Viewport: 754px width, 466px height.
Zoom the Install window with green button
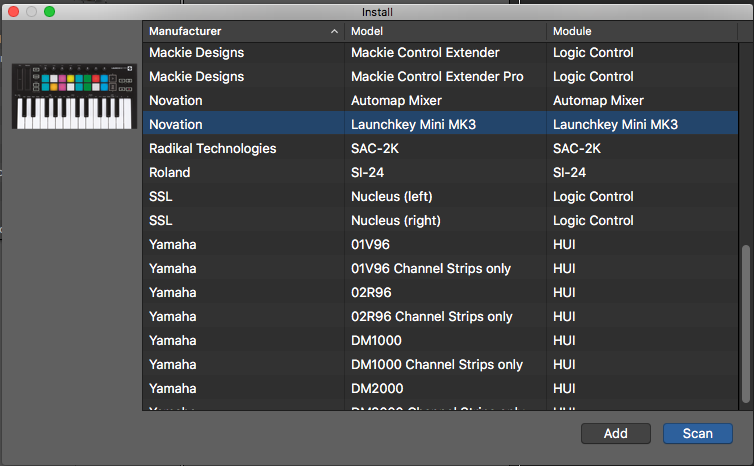click(50, 12)
